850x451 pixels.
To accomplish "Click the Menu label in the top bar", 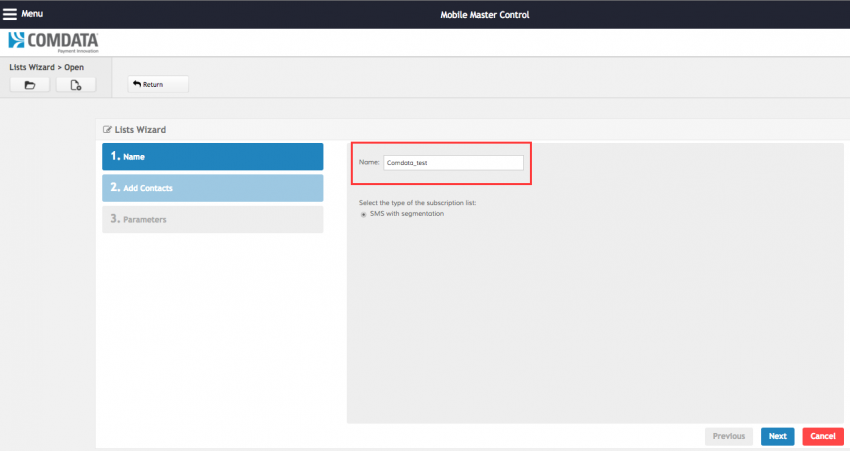I will tap(32, 14).
